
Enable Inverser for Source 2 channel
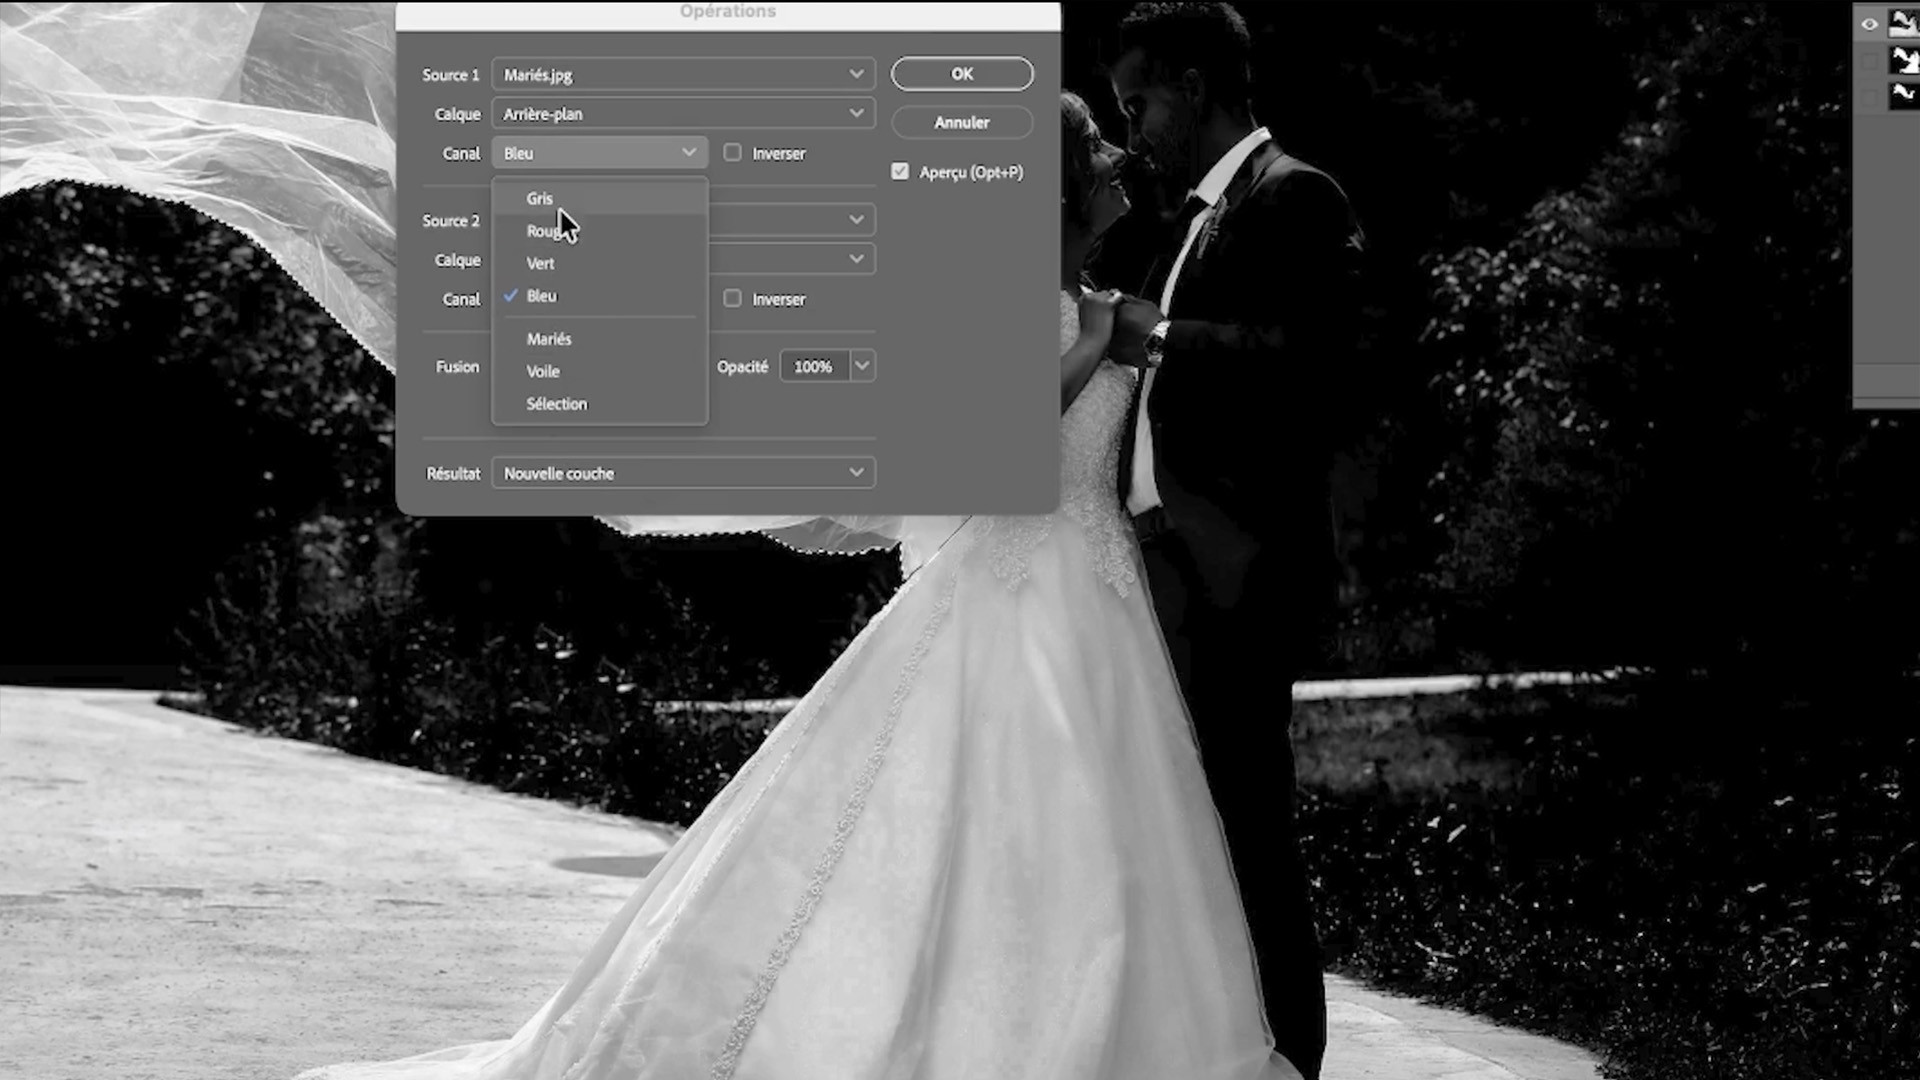[733, 299]
